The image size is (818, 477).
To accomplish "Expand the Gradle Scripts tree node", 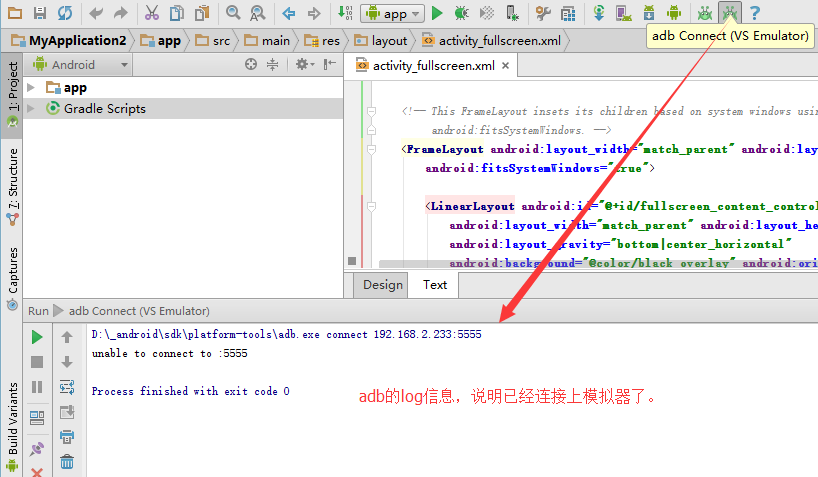I will point(31,108).
